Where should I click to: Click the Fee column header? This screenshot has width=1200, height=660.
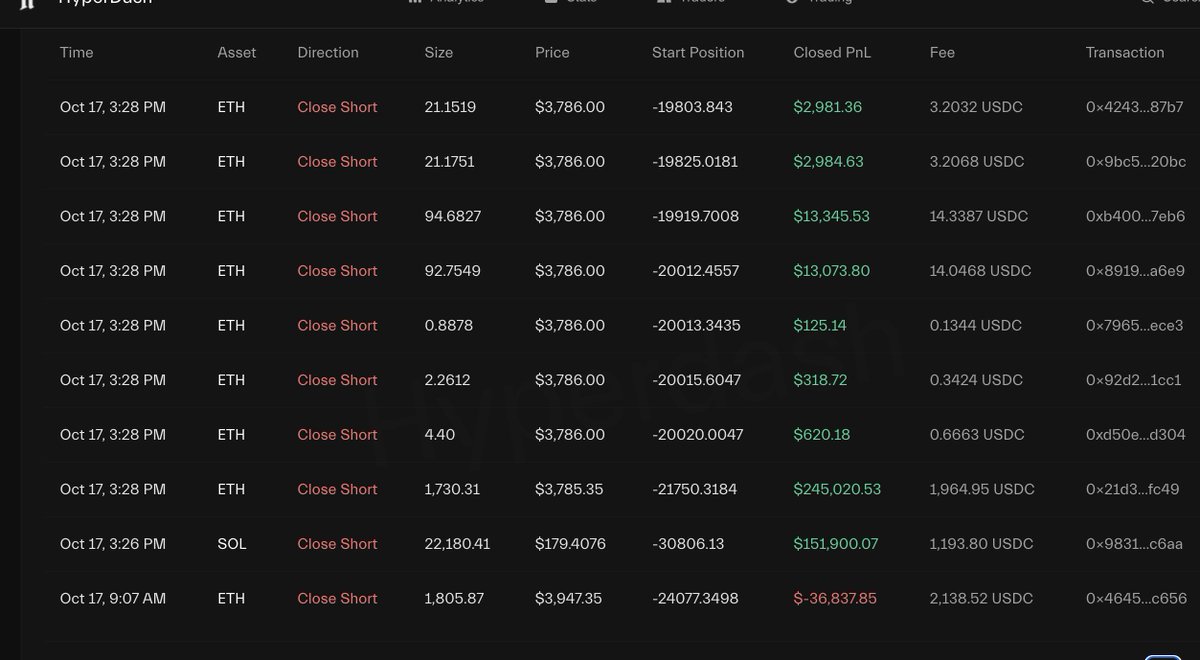point(942,52)
